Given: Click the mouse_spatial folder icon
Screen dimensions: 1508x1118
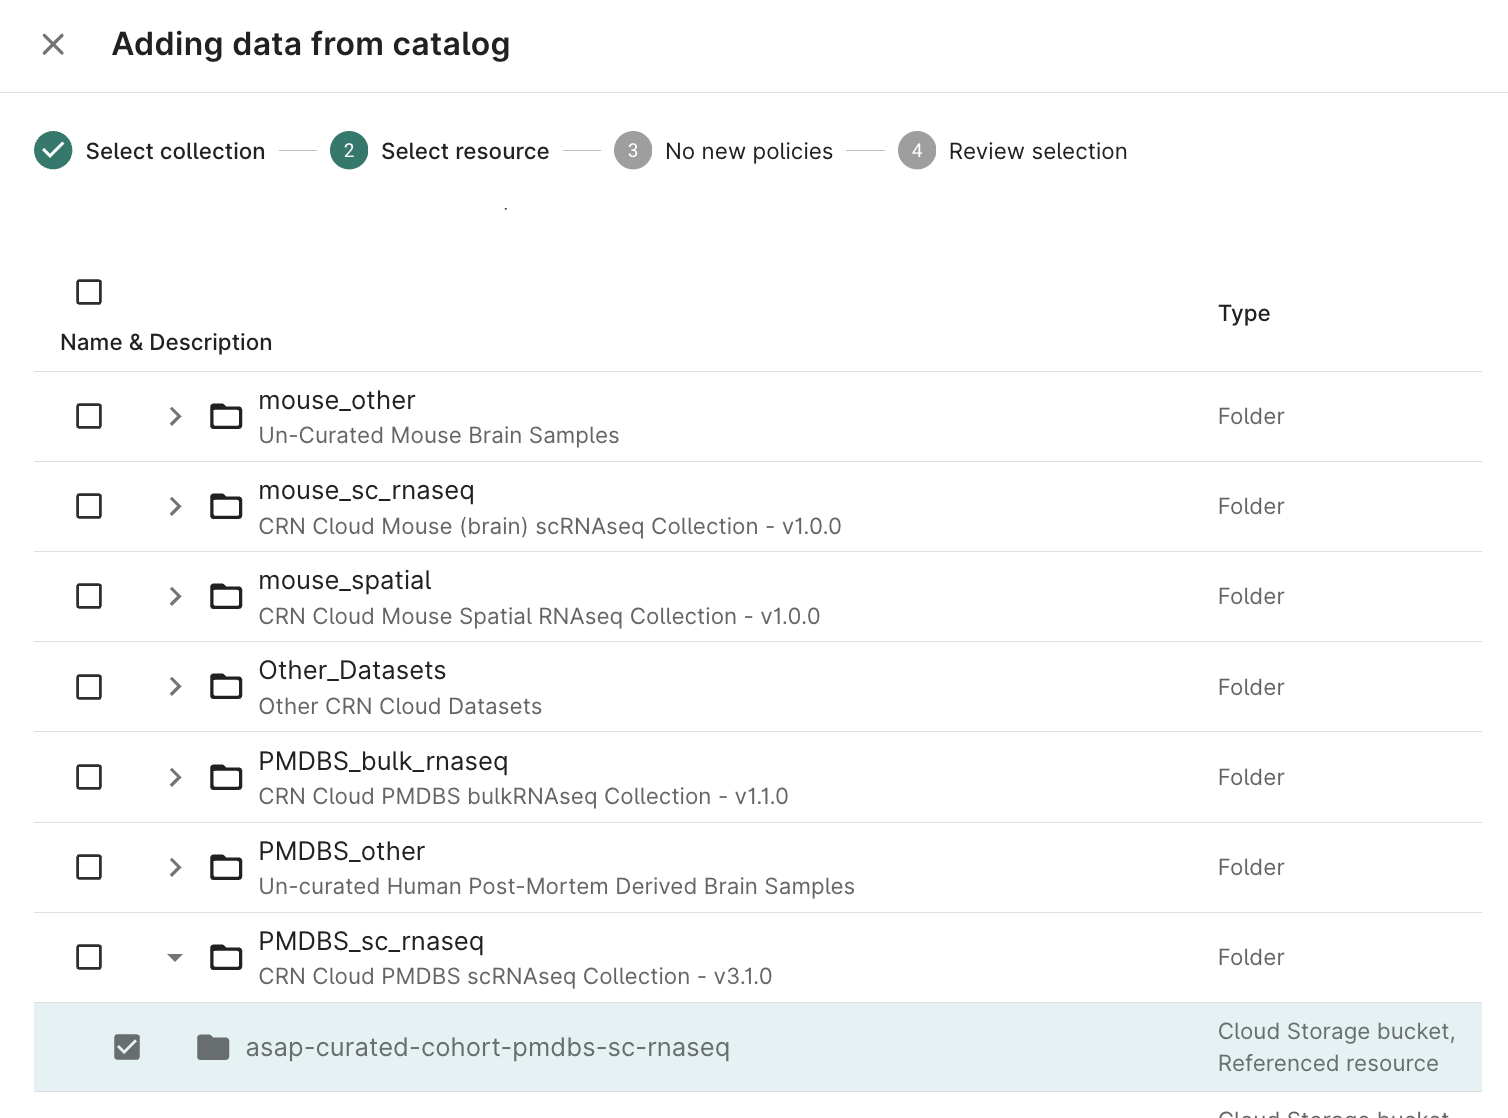Looking at the screenshot, I should tap(226, 596).
